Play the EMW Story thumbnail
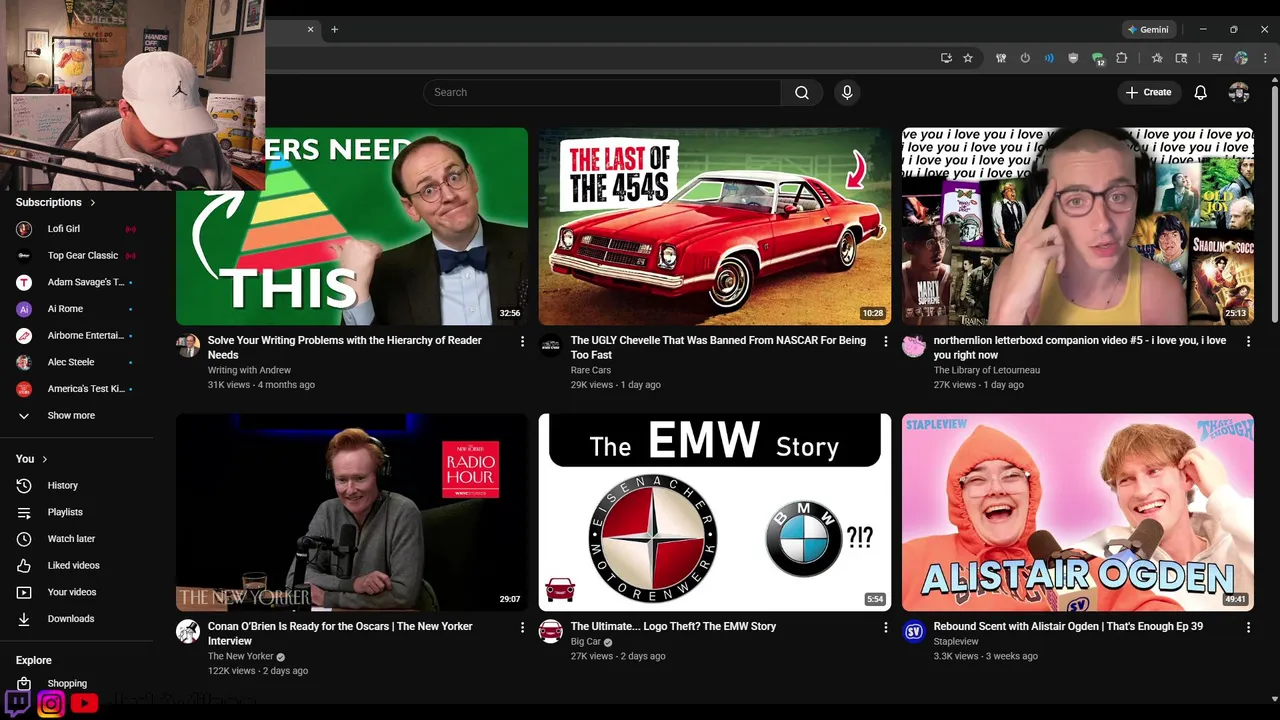The image size is (1280, 720). (714, 512)
